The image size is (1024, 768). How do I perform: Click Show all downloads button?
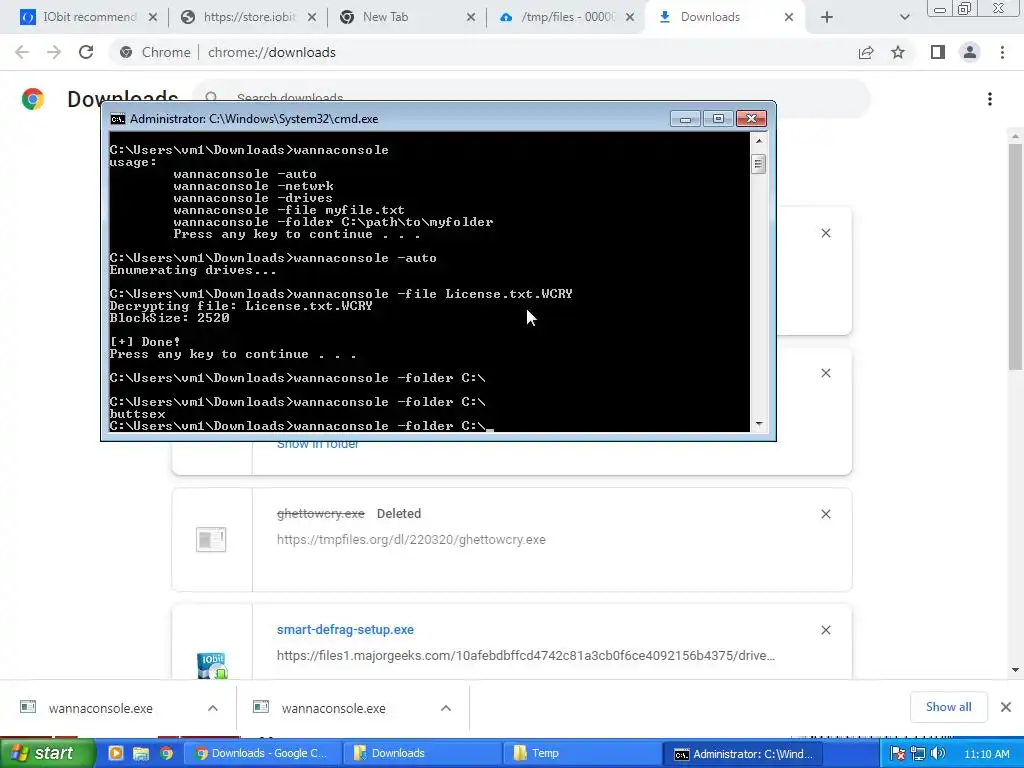click(948, 707)
